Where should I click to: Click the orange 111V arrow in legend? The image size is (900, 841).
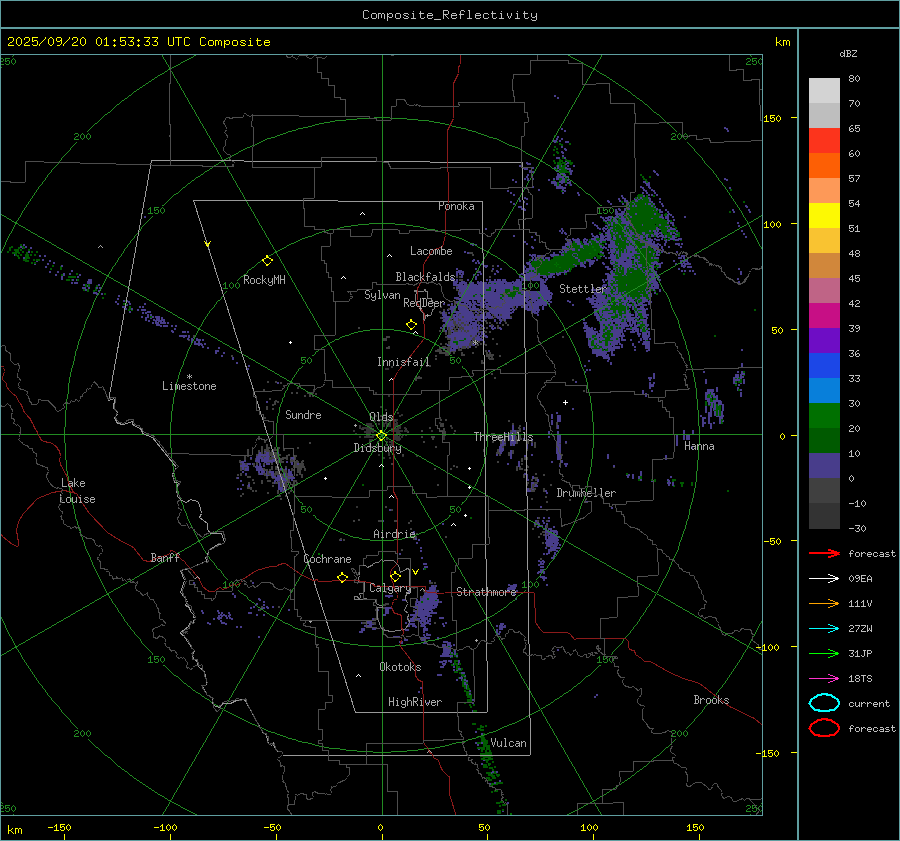pos(824,603)
